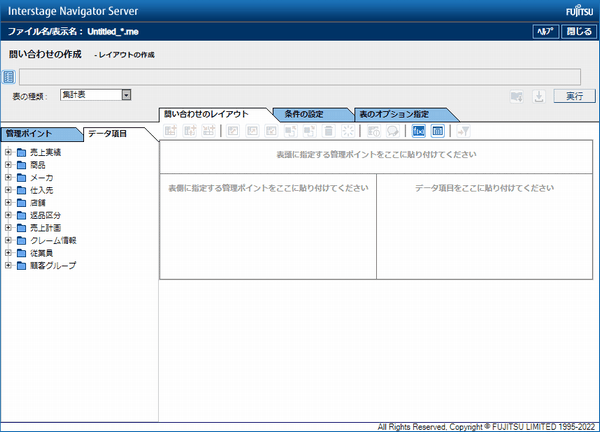Click the radiating burst clear-all icon

tap(348, 131)
